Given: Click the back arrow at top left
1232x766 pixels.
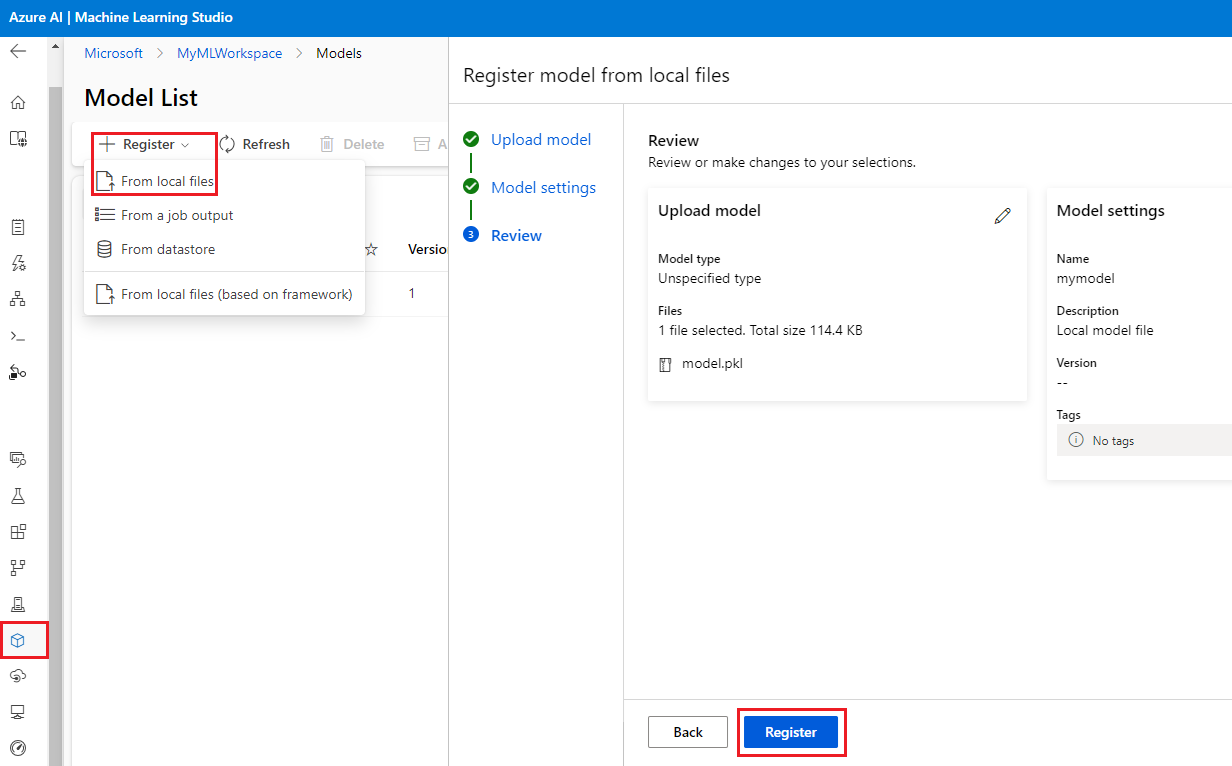Looking at the screenshot, I should (x=18, y=52).
